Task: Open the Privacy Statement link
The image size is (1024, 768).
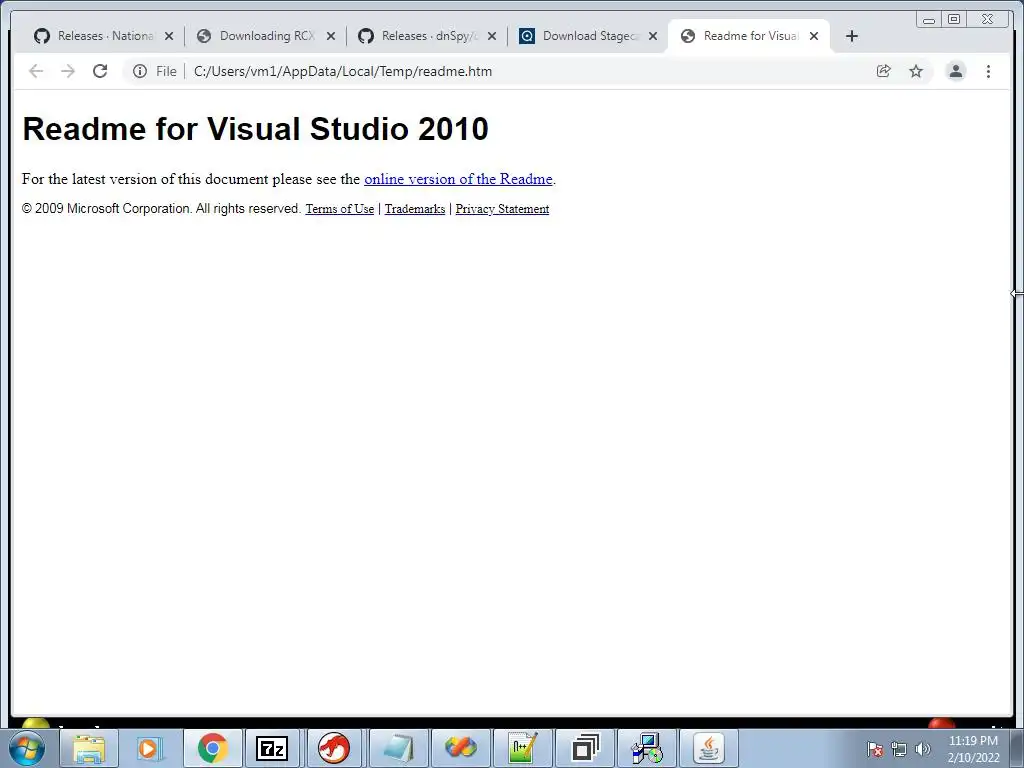Action: pos(502,209)
